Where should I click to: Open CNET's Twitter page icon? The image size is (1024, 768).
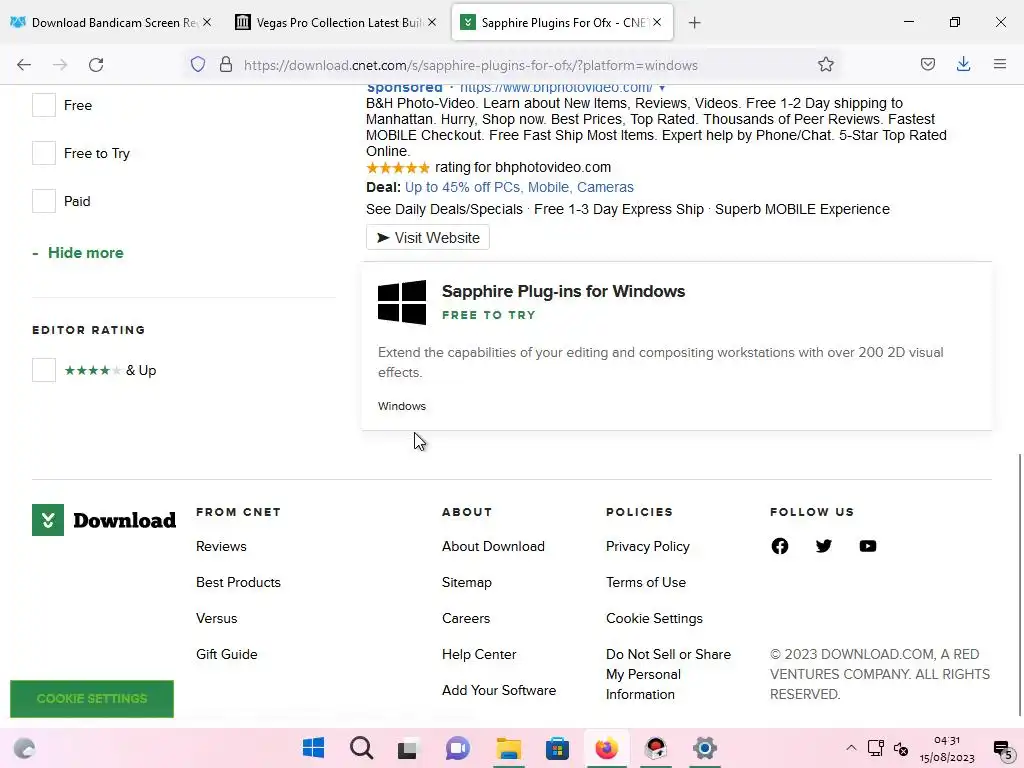pyautogui.click(x=824, y=546)
